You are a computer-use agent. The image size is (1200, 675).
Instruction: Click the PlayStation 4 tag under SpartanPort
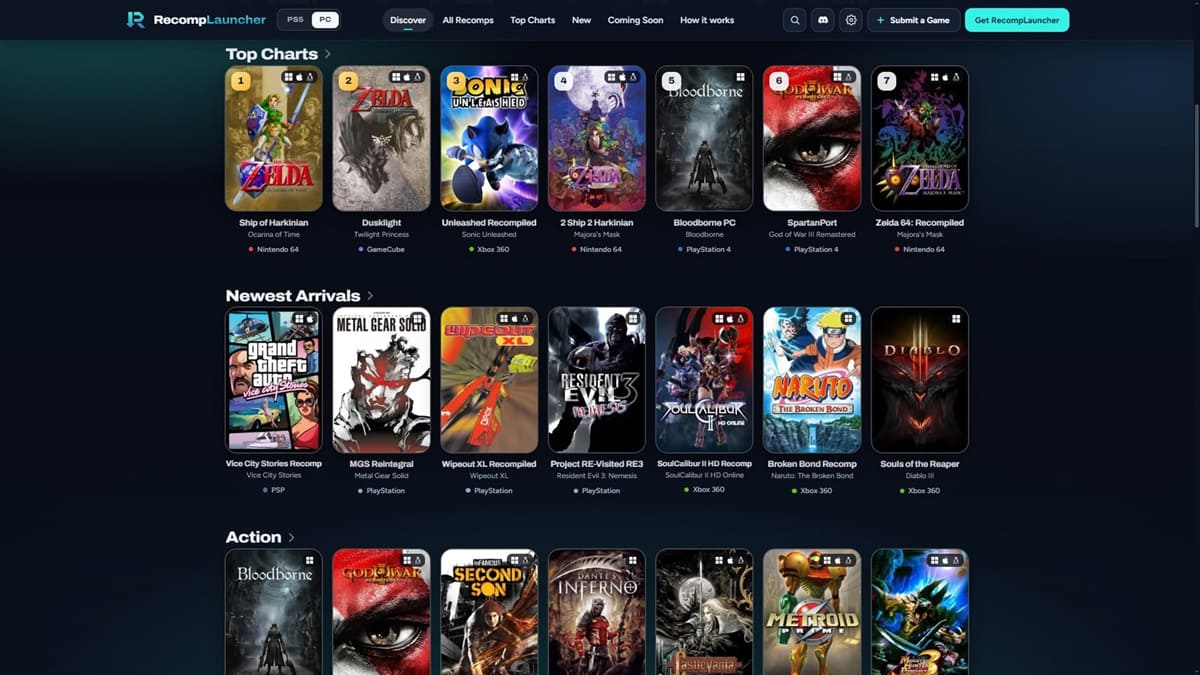click(812, 249)
